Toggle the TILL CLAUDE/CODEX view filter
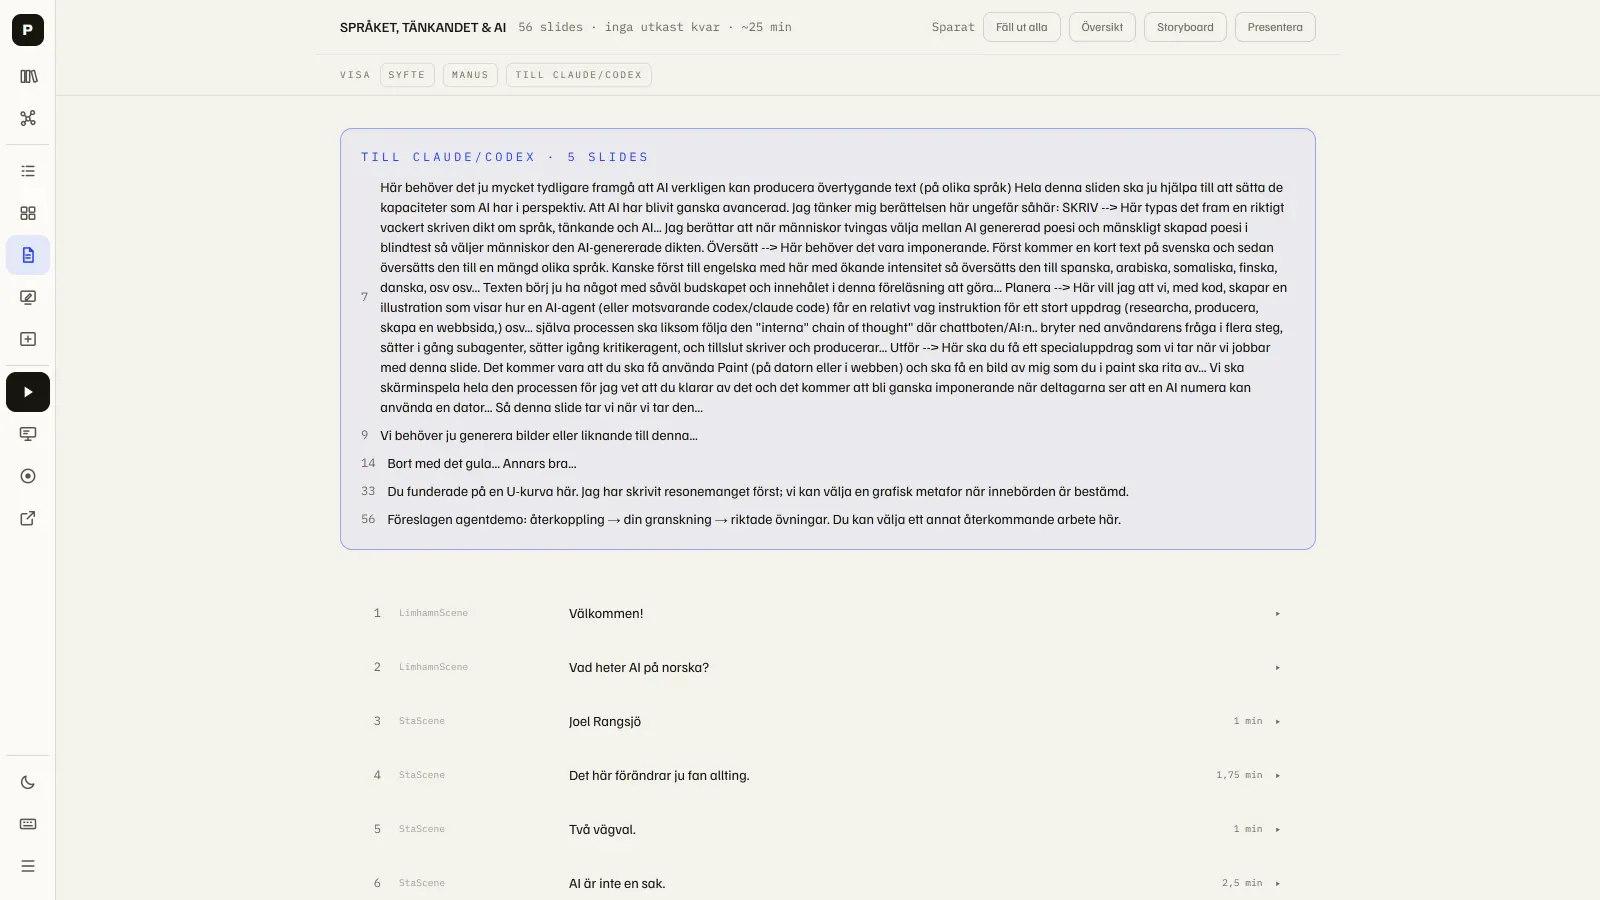The image size is (1600, 900). coord(579,75)
